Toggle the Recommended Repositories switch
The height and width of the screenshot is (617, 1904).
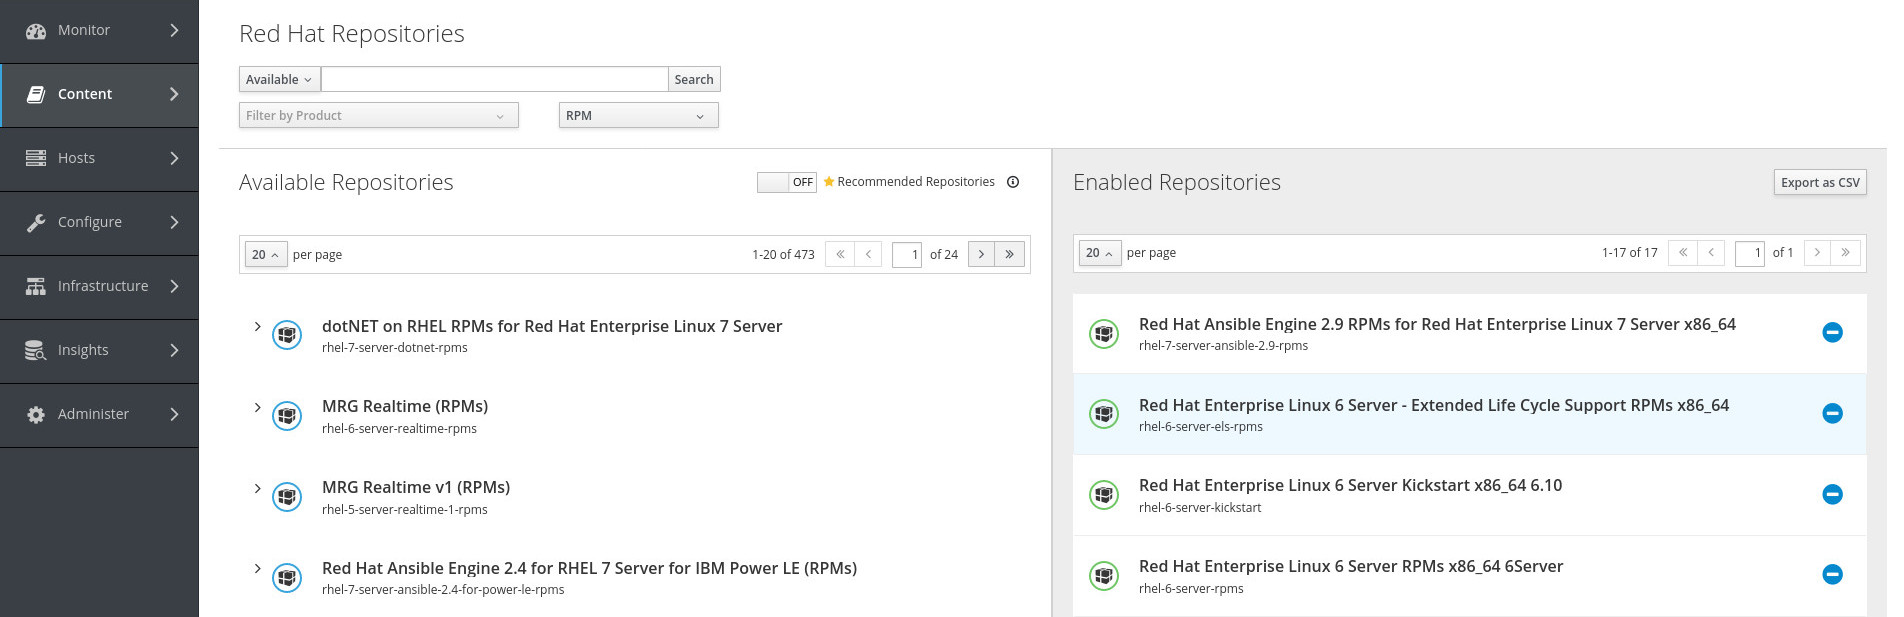(x=786, y=182)
